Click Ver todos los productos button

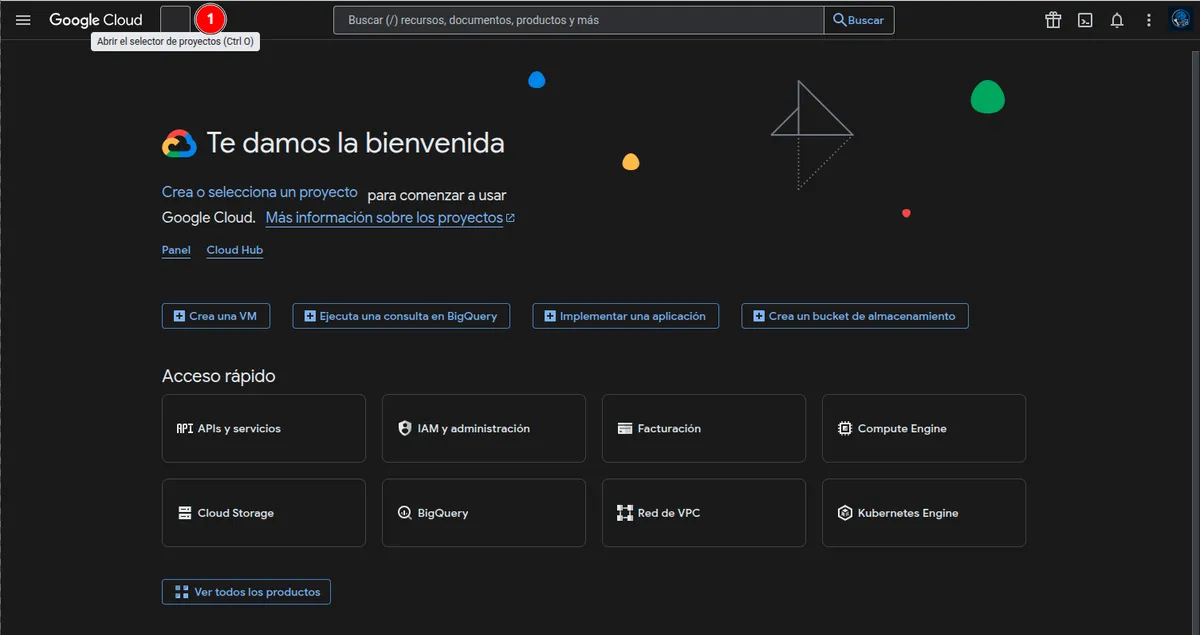click(246, 592)
